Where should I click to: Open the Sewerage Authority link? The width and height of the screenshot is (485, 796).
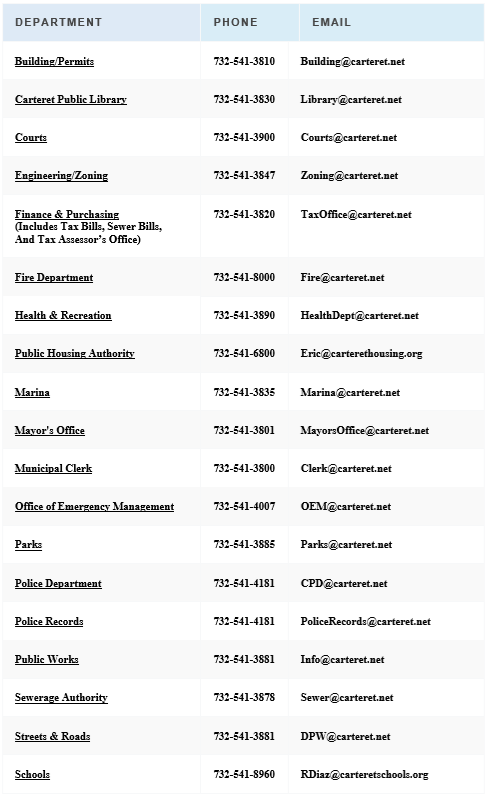(61, 698)
